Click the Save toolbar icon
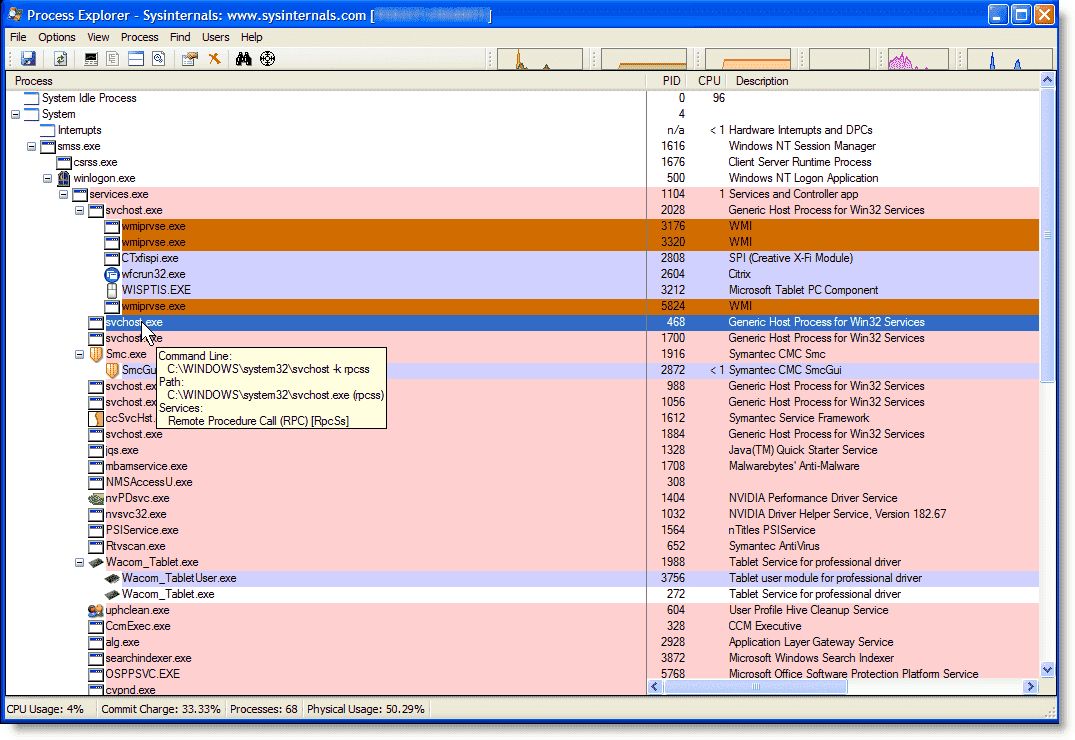This screenshot has height=740, width=1075. click(28, 59)
